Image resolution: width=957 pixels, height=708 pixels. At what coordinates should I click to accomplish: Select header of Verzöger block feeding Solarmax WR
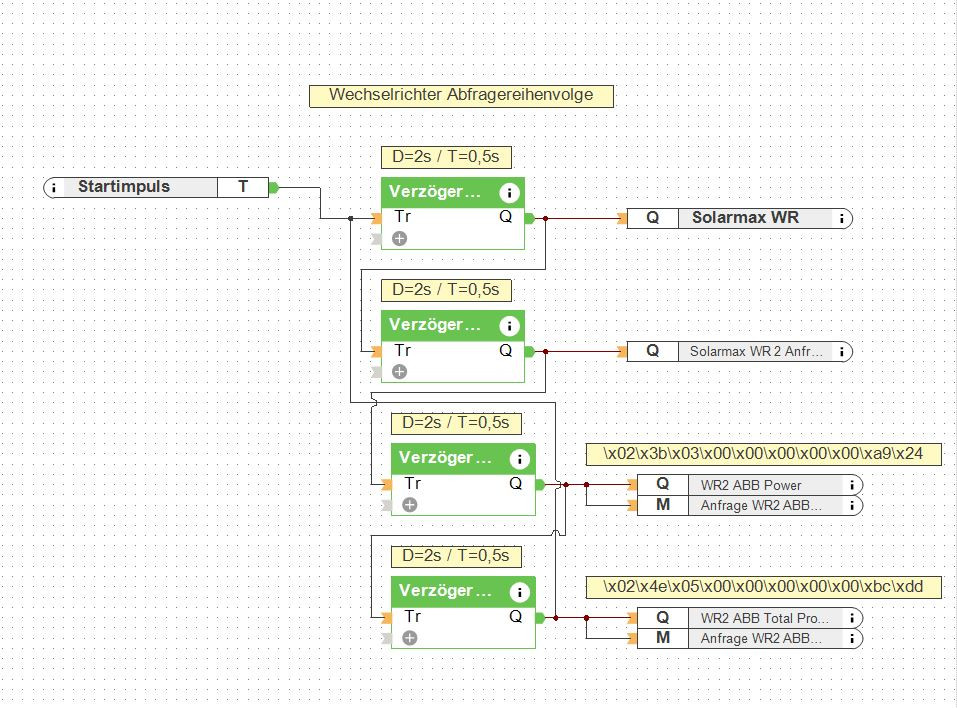pyautogui.click(x=453, y=193)
